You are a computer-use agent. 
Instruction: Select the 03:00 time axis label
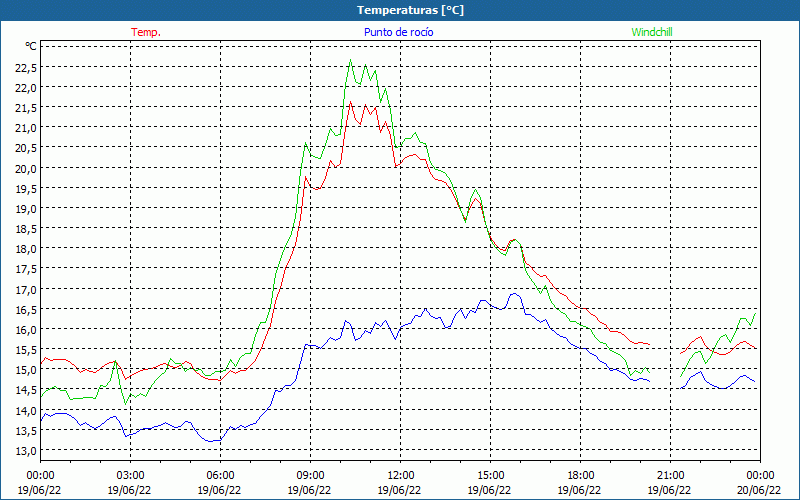point(130,475)
